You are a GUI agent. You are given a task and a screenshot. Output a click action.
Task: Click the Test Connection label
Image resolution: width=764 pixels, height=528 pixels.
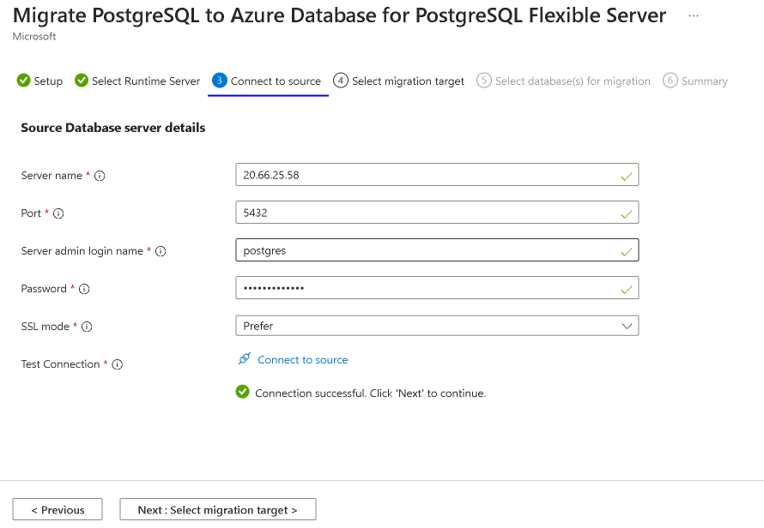[60, 364]
